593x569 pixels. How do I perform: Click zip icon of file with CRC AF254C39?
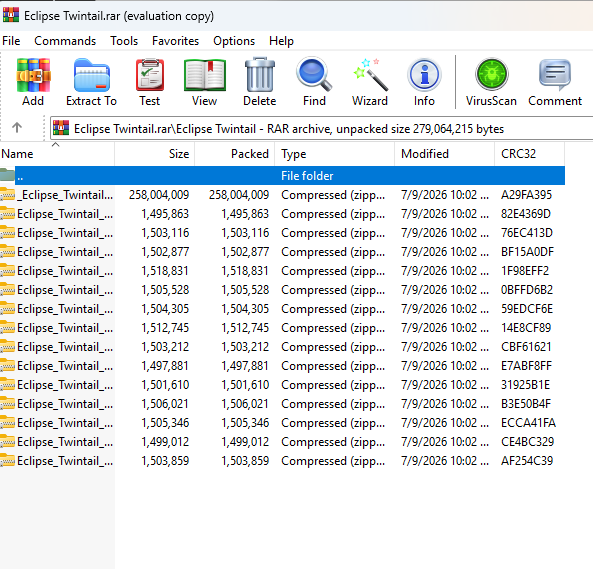pos(7,460)
